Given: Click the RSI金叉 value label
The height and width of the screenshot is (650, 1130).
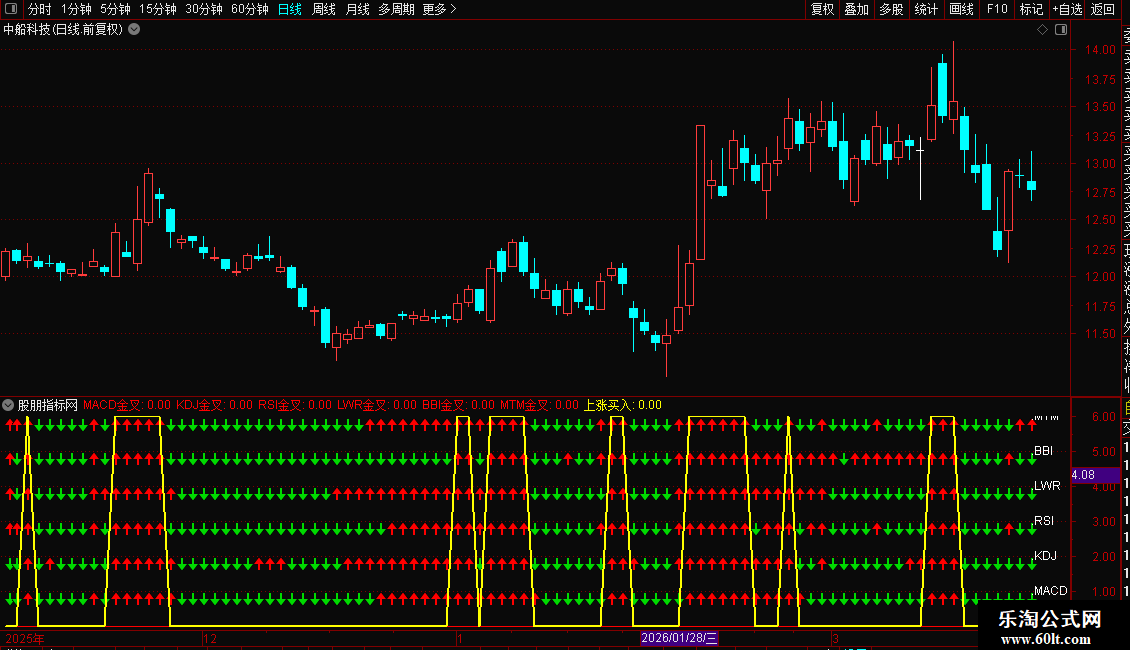Looking at the screenshot, I should point(295,405).
